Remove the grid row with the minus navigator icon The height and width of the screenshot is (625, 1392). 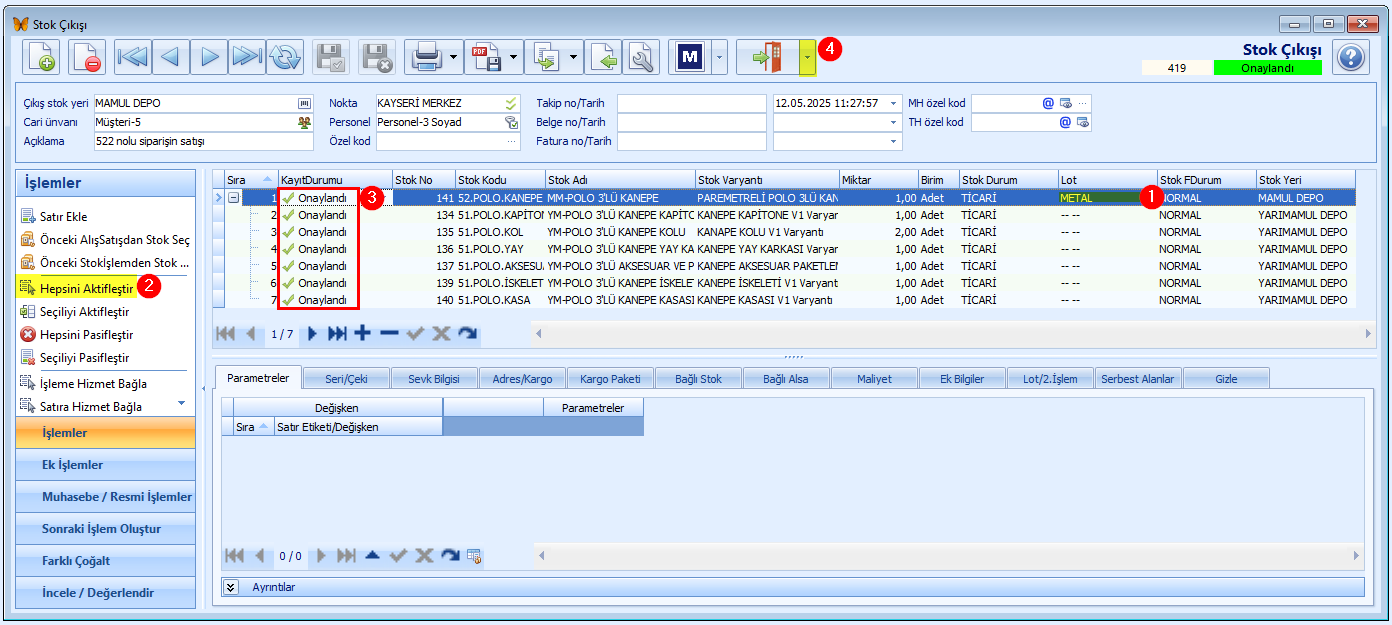[389, 333]
